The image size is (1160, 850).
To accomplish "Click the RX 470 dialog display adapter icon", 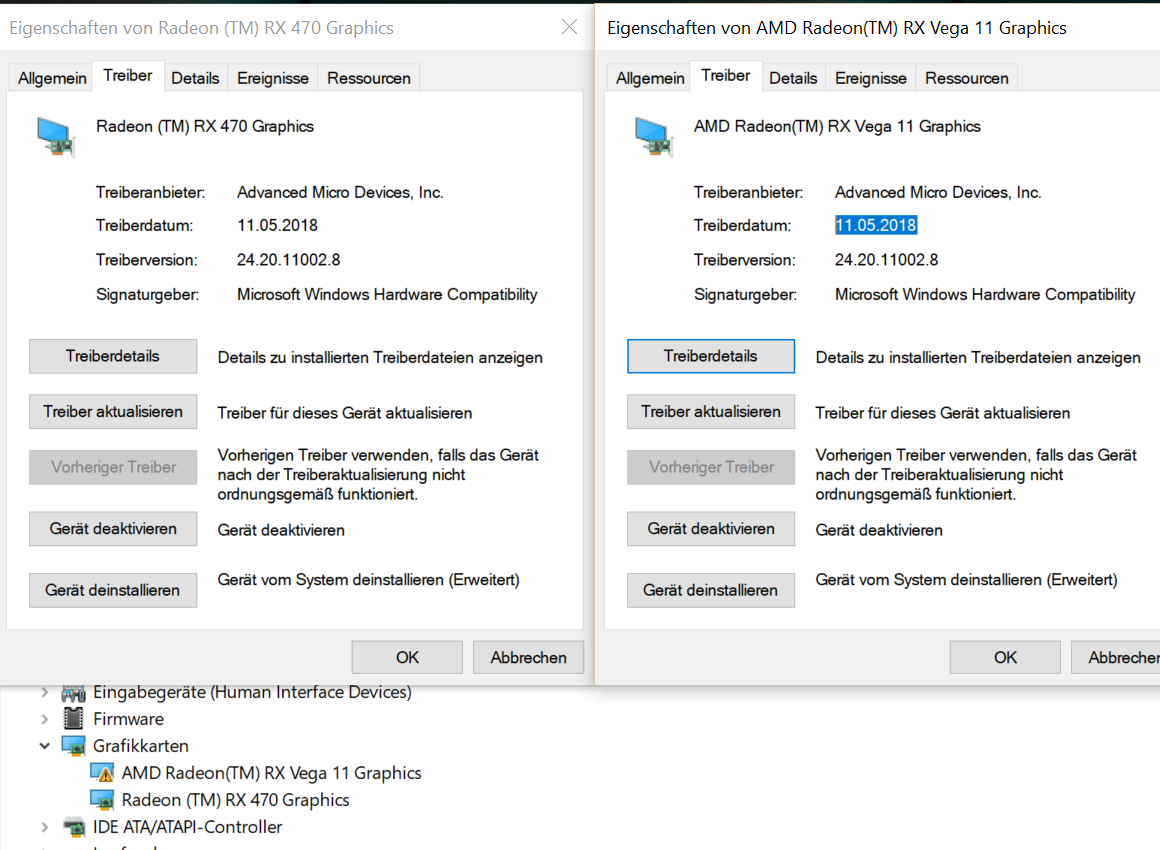I will coord(55,137).
